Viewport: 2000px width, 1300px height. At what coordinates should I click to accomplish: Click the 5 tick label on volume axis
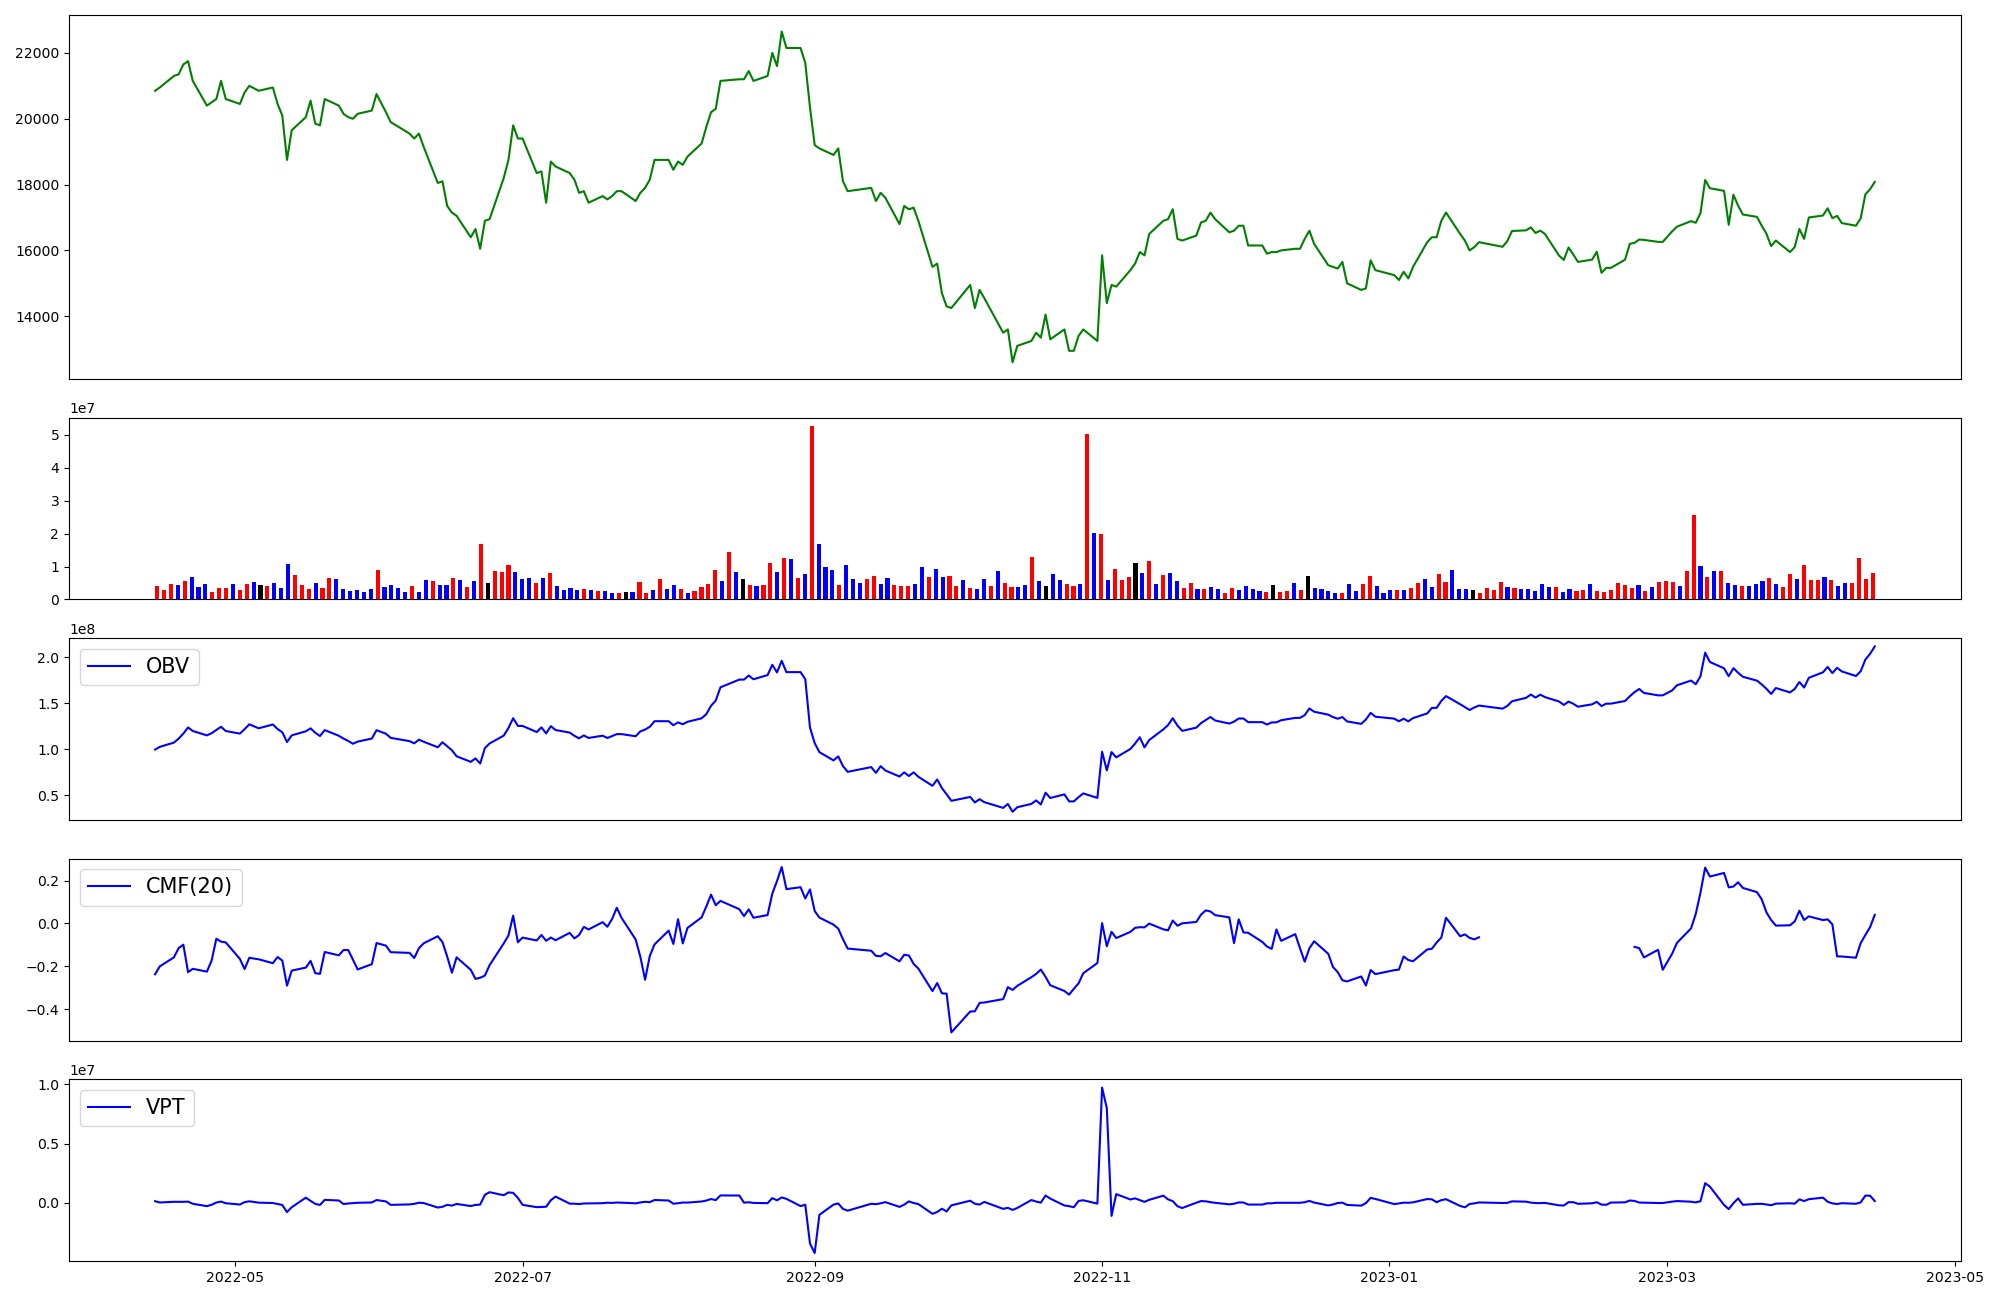tap(56, 436)
